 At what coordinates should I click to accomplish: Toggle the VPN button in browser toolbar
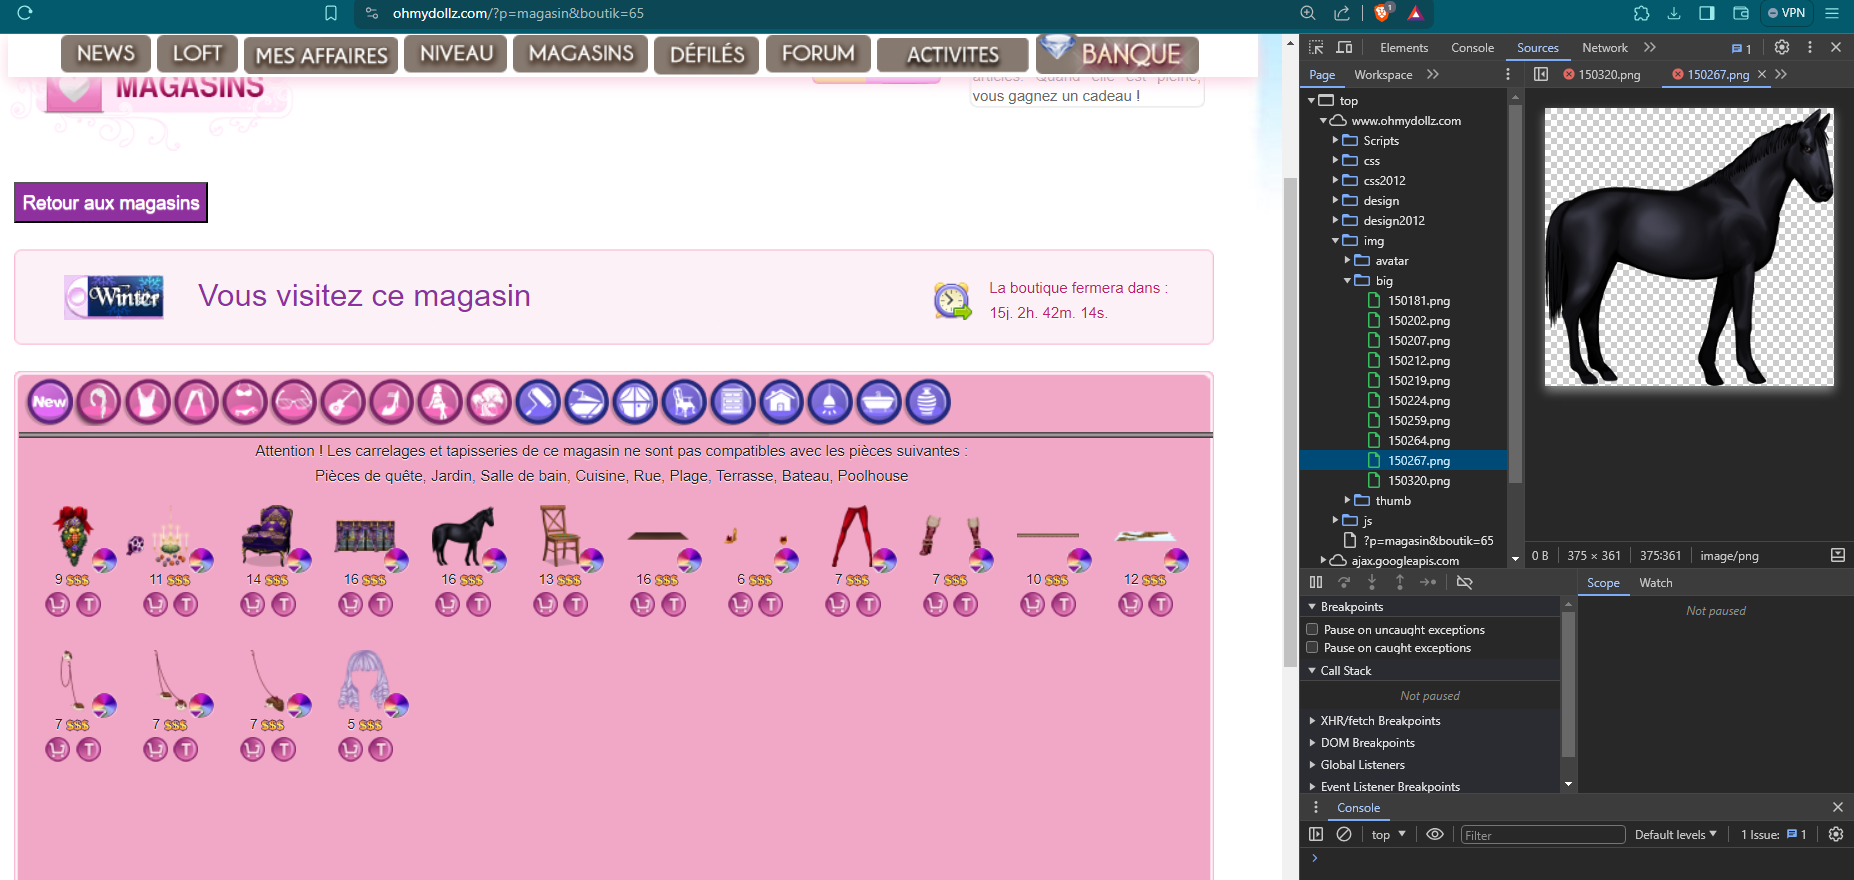[1787, 13]
